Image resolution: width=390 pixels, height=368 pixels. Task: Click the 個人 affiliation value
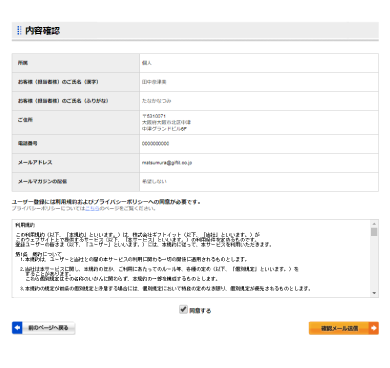tap(147, 63)
